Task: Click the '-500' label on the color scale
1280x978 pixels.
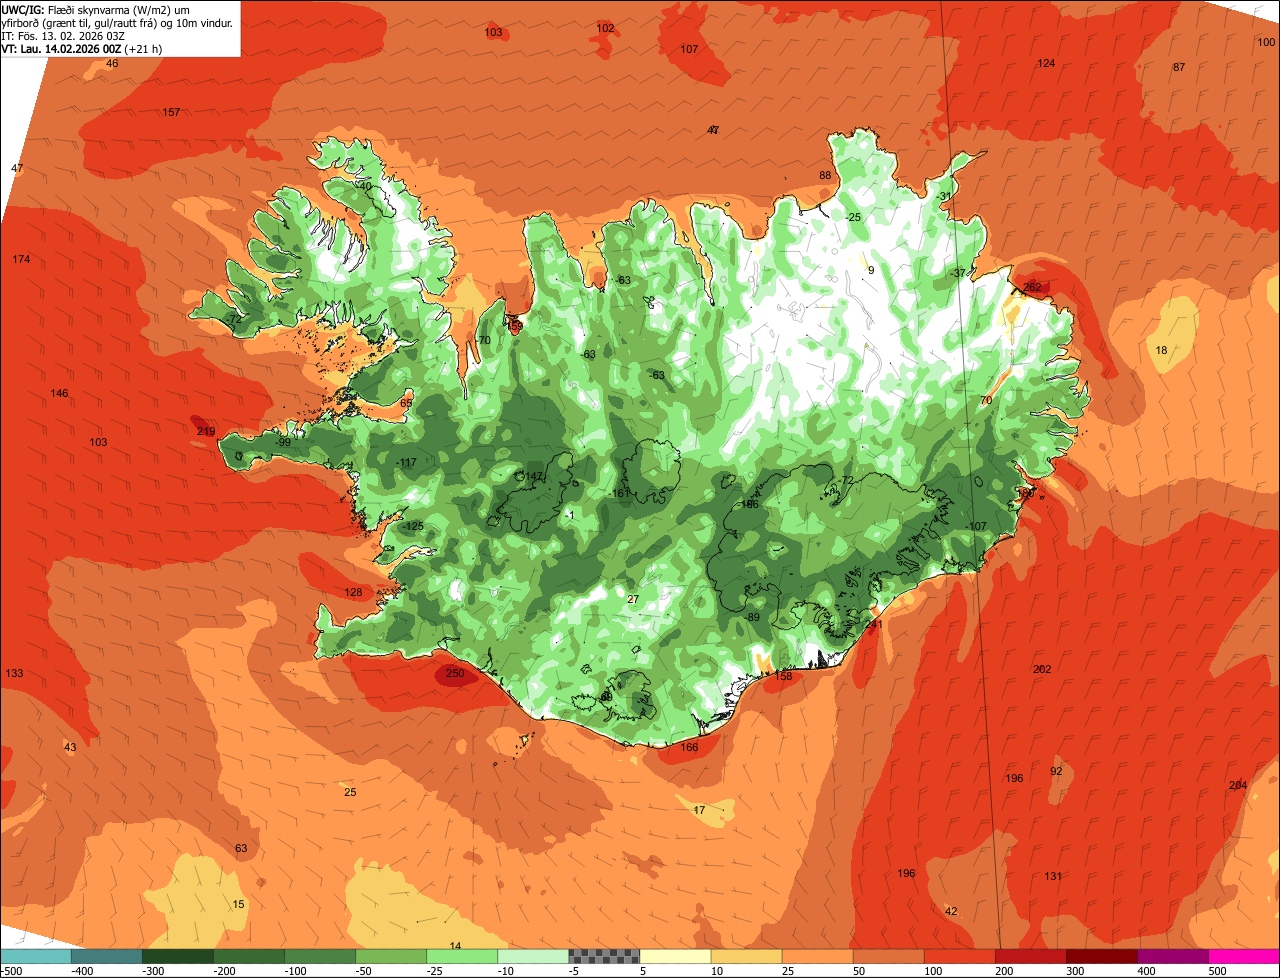Action: 11,971
